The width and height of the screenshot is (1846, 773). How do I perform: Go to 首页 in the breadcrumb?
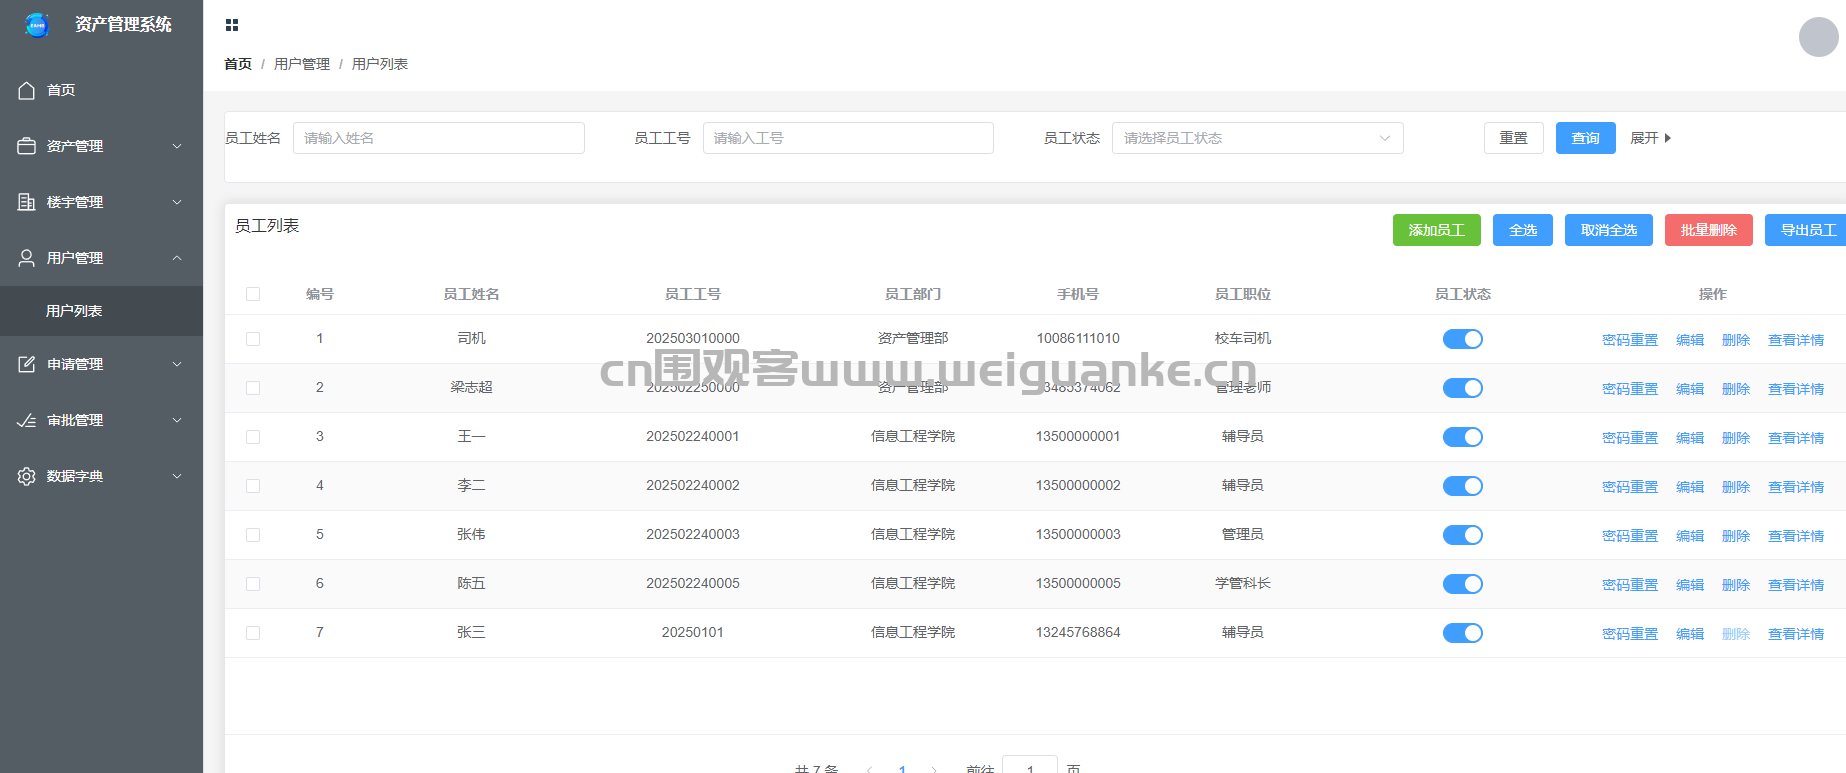(238, 64)
